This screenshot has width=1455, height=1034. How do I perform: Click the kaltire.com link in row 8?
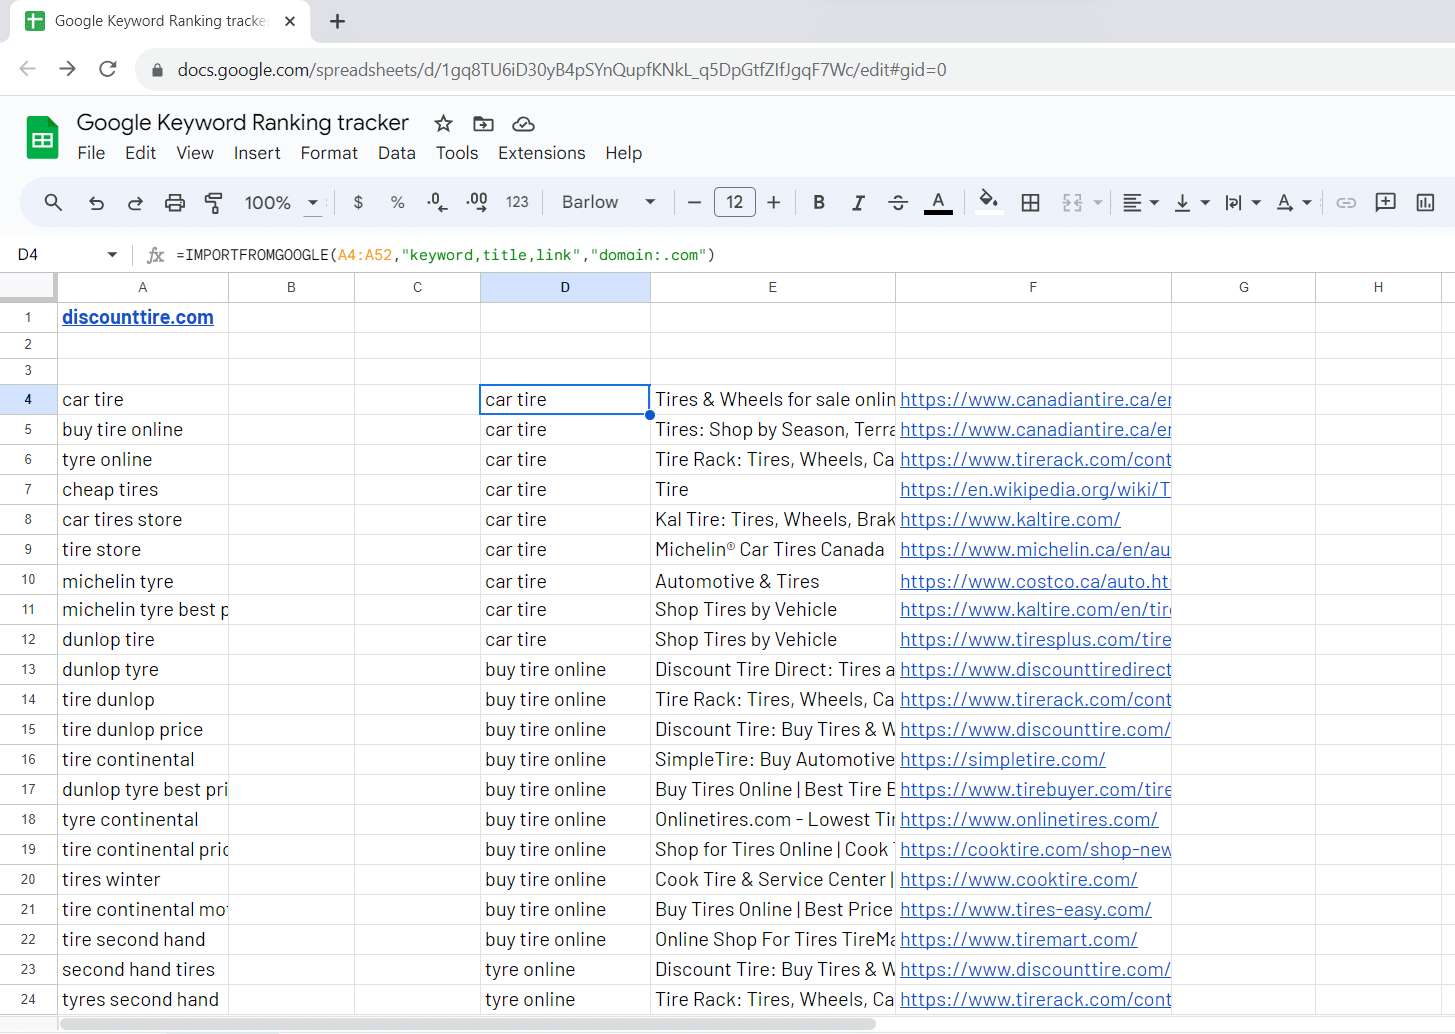[1010, 520]
